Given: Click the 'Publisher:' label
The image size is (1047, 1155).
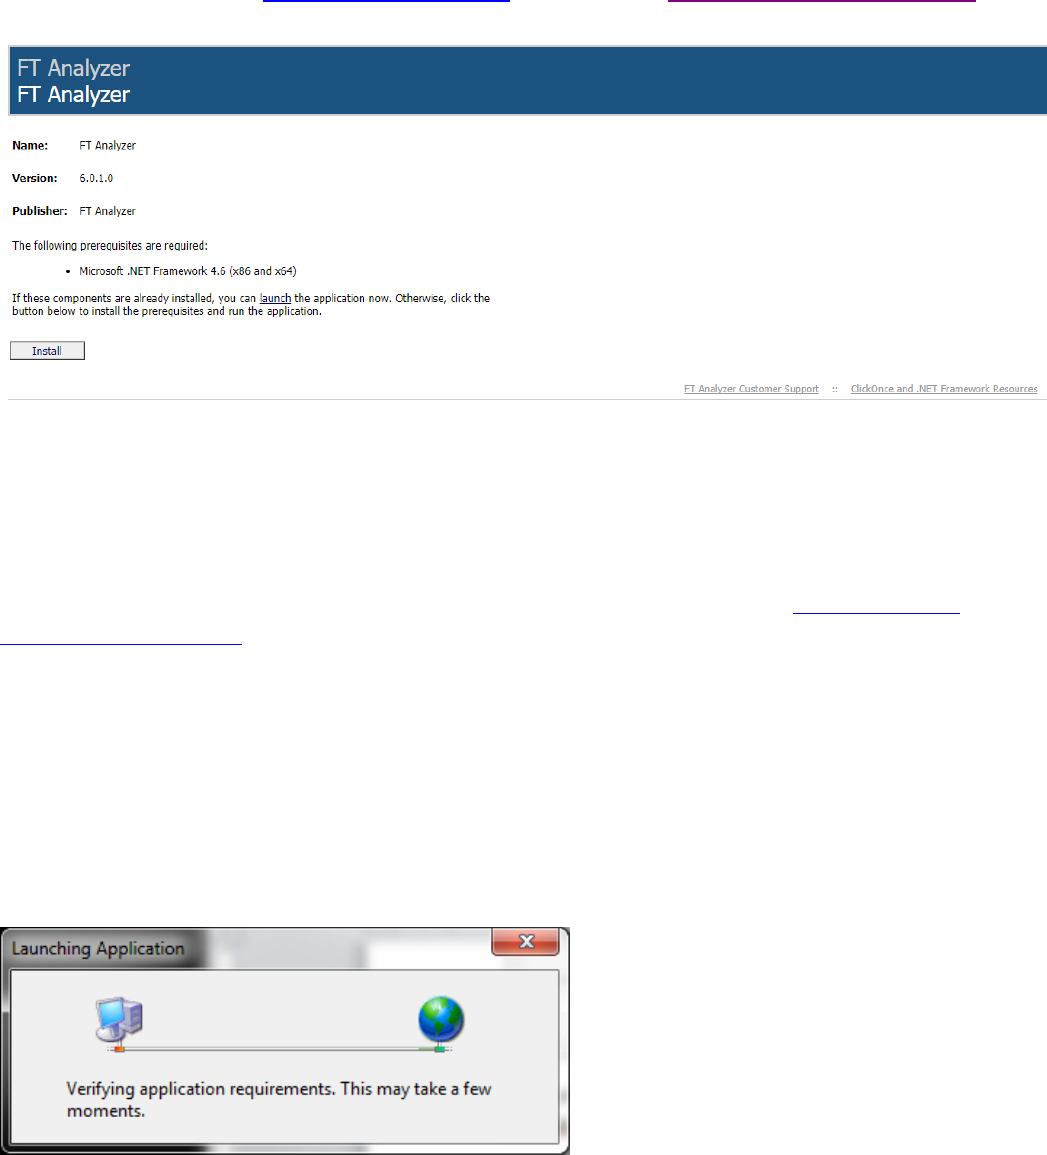Looking at the screenshot, I should [40, 211].
